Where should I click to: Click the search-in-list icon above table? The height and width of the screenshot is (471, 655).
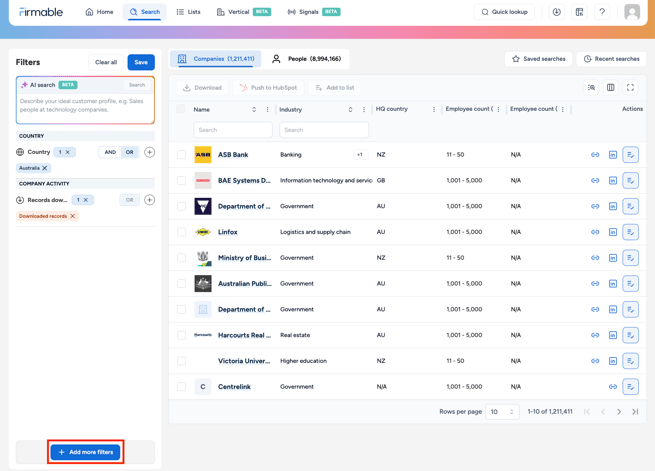(x=591, y=87)
